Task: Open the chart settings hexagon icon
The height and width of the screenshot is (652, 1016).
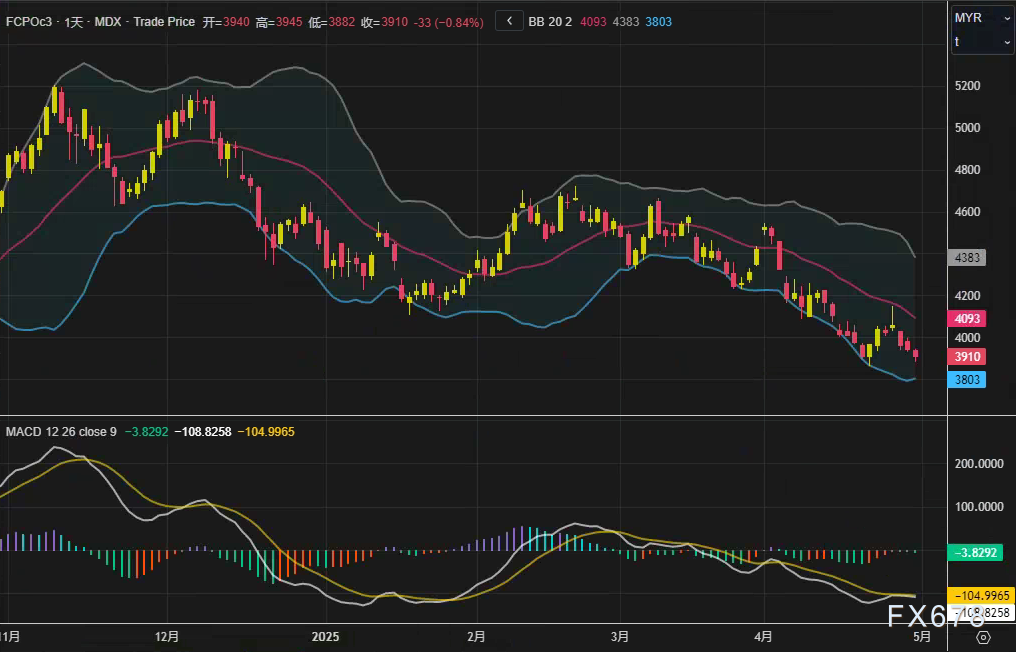Action: [983, 637]
